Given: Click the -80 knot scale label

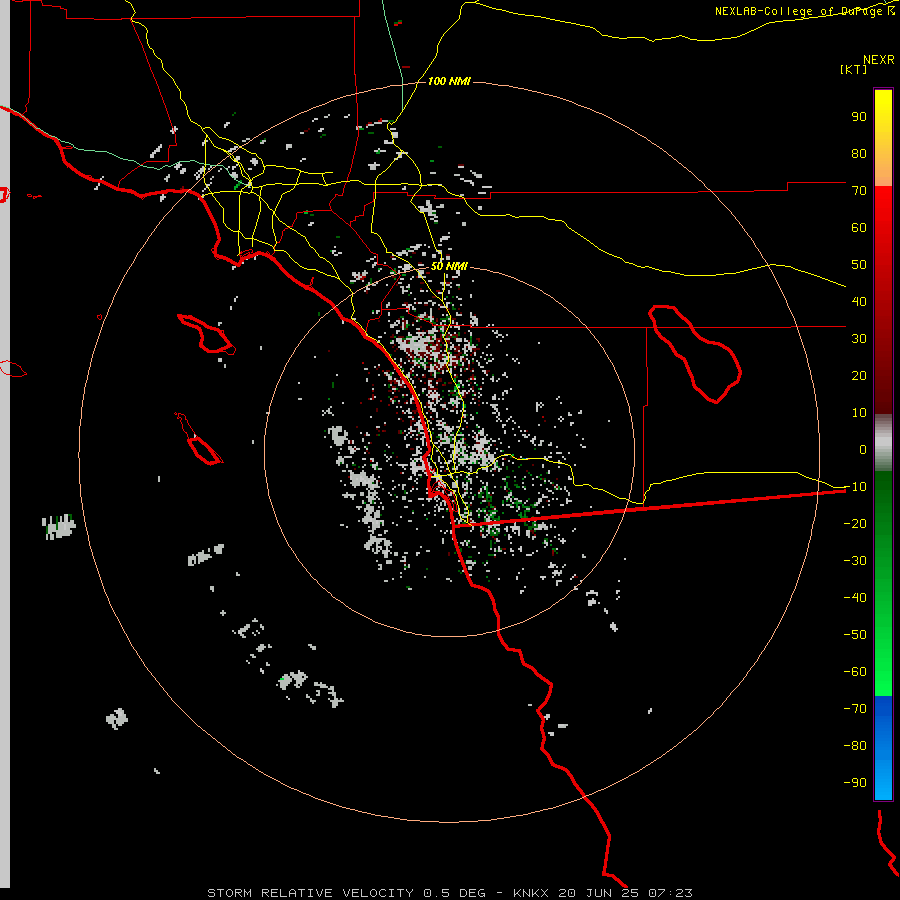Looking at the screenshot, I should (x=855, y=746).
